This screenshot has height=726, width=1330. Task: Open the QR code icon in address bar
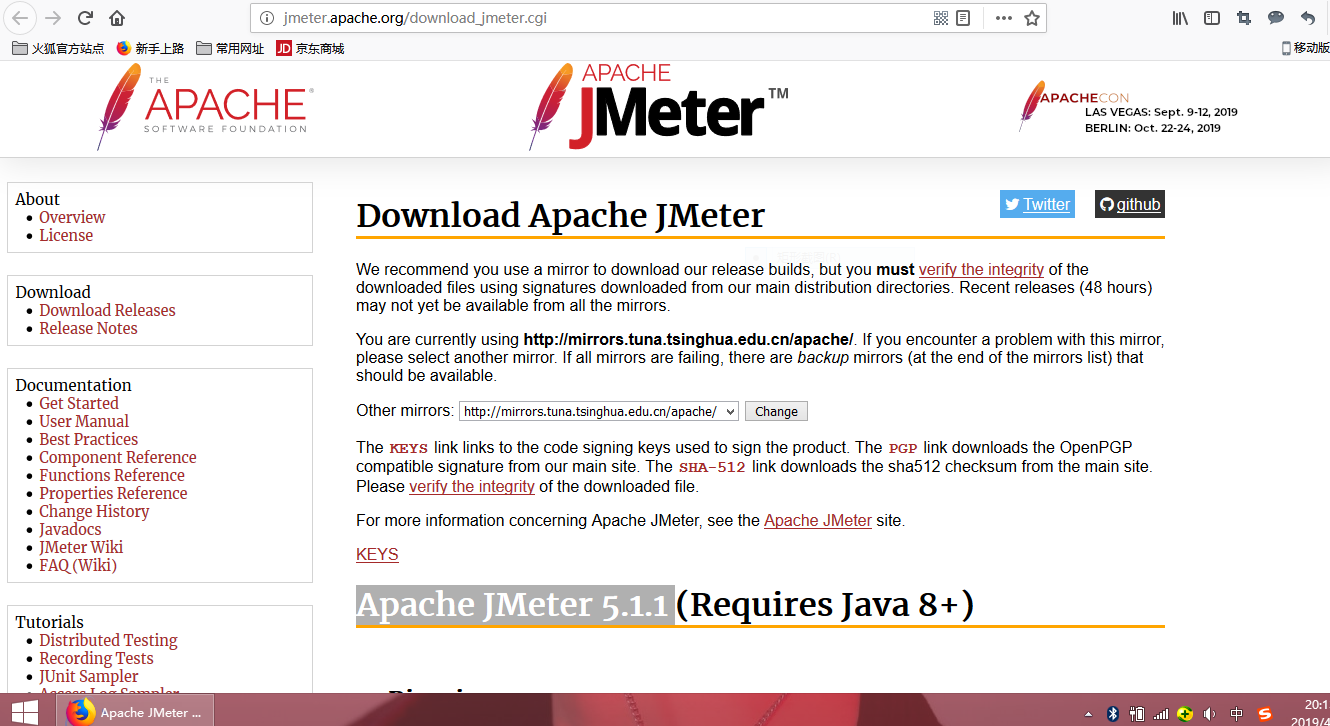point(940,18)
